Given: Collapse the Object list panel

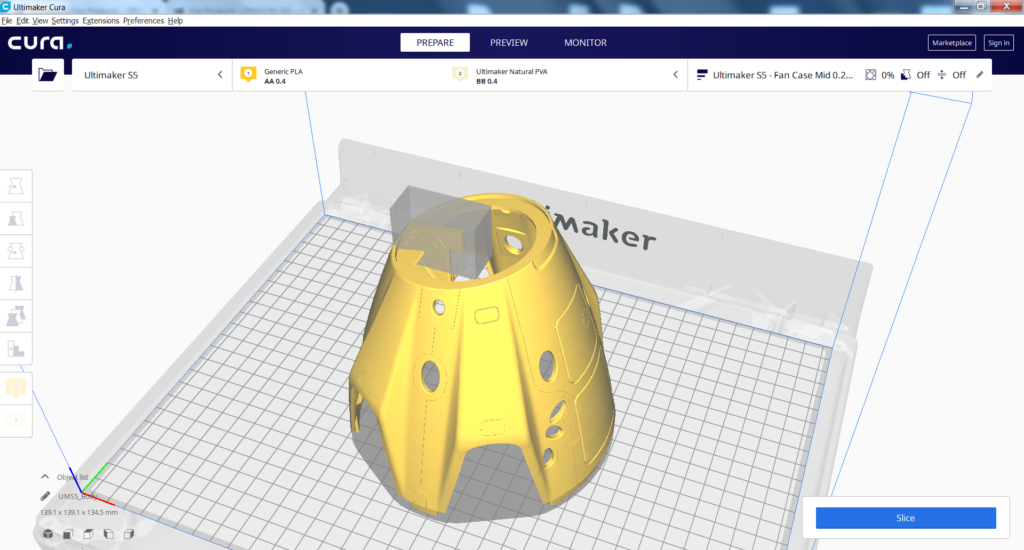Looking at the screenshot, I should click(x=45, y=477).
